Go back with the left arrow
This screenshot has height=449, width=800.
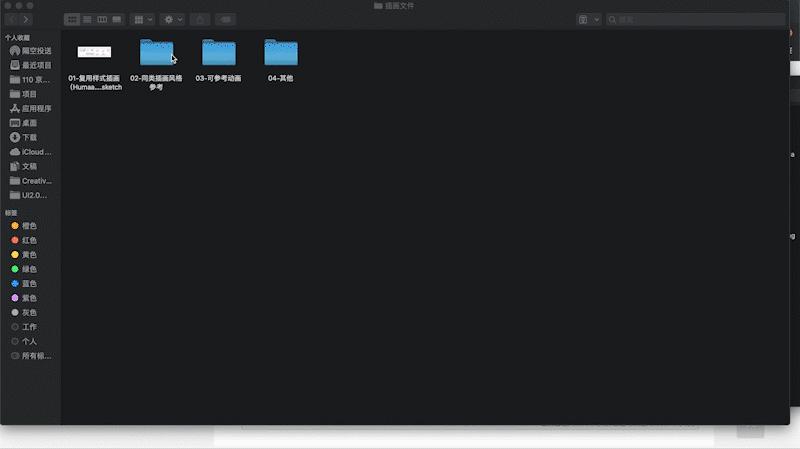(12, 19)
